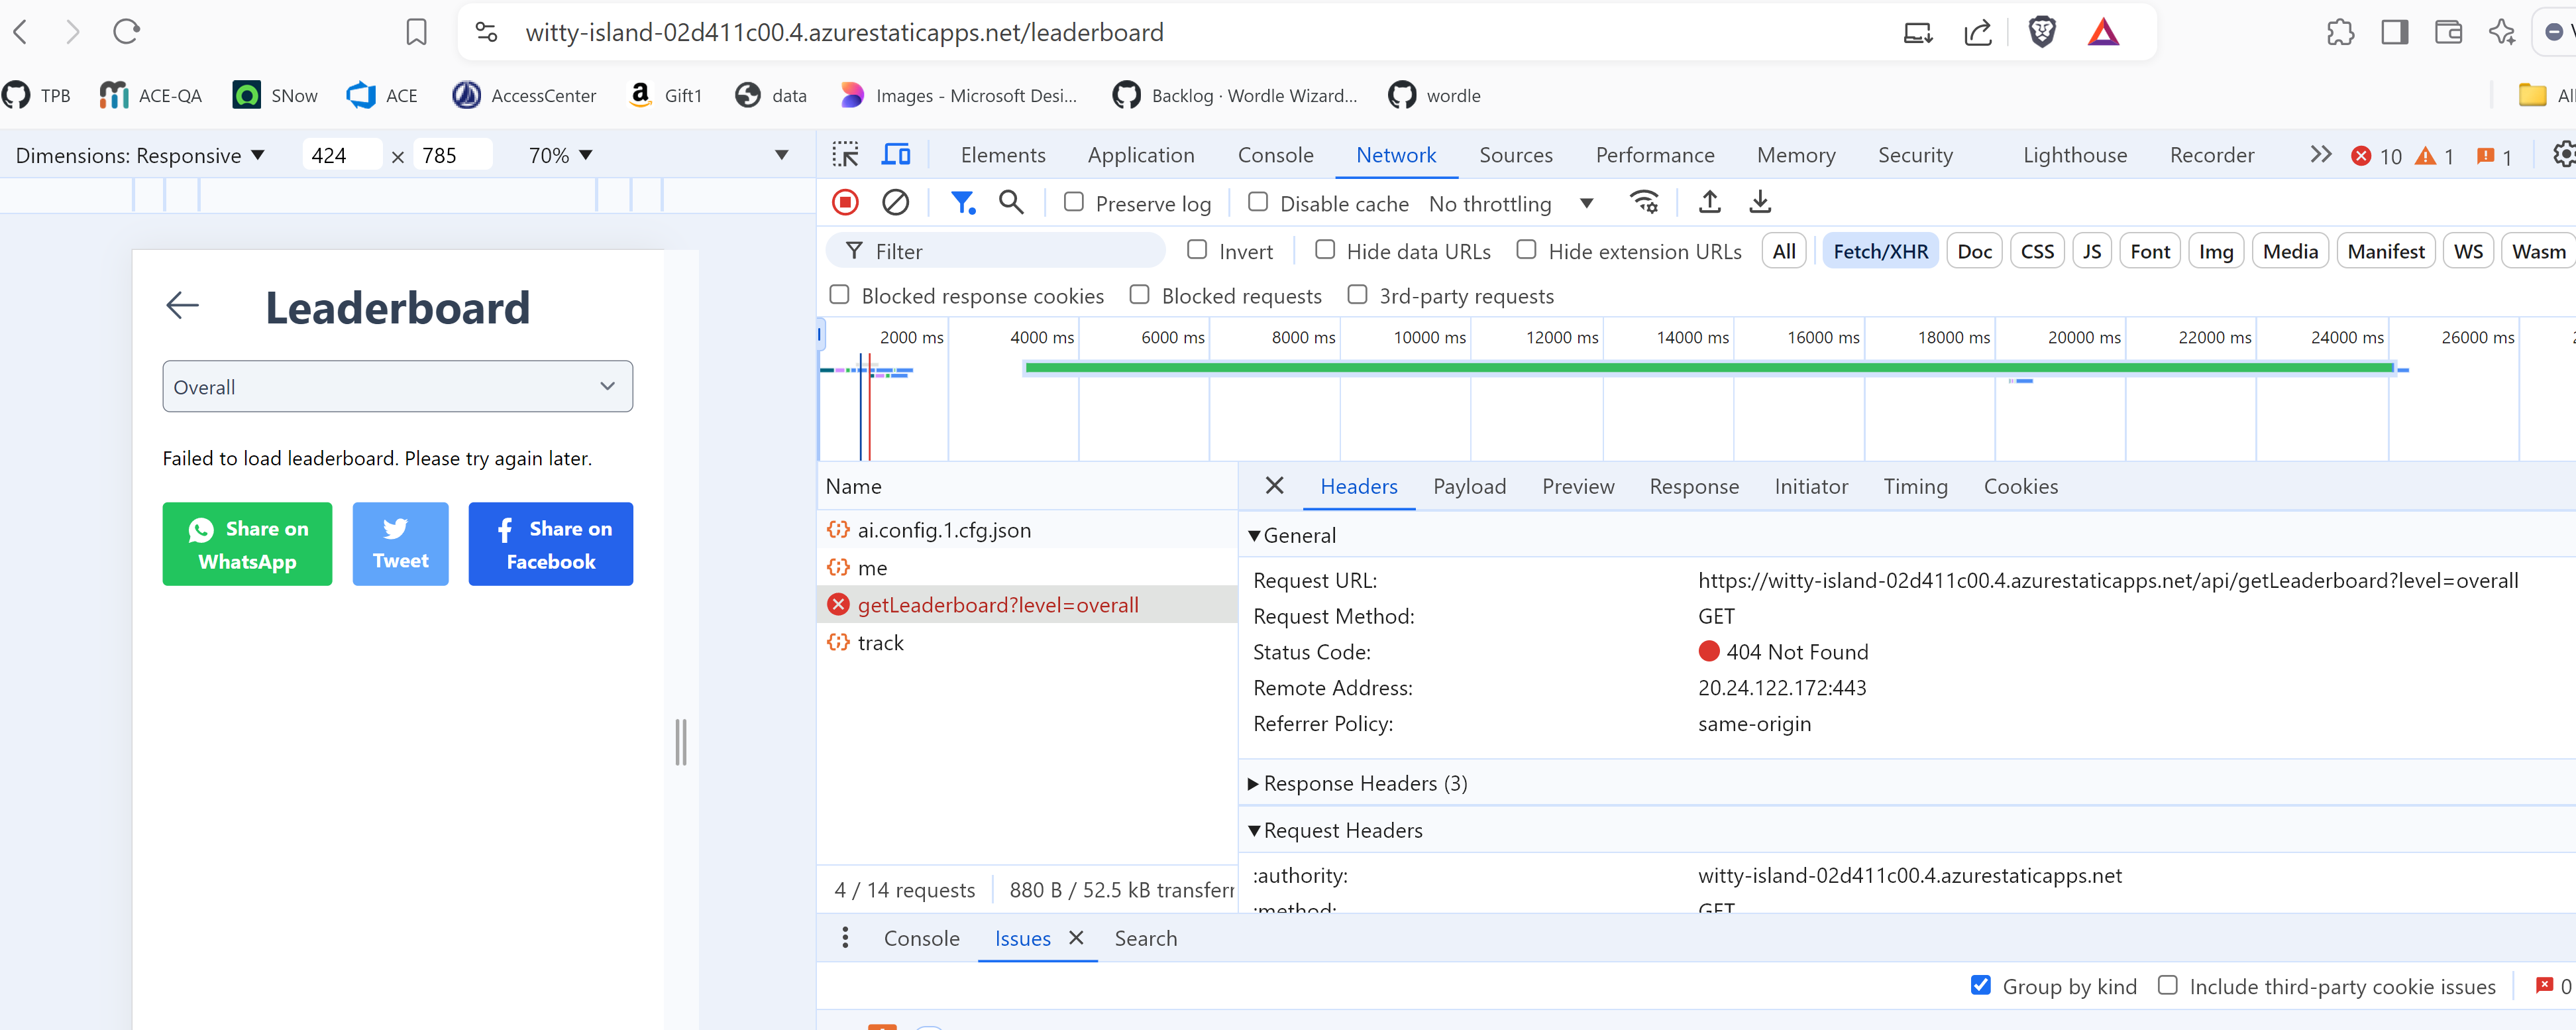Toggle the network filter funnel icon
Screen dimensions: 2576x1030
click(x=962, y=203)
